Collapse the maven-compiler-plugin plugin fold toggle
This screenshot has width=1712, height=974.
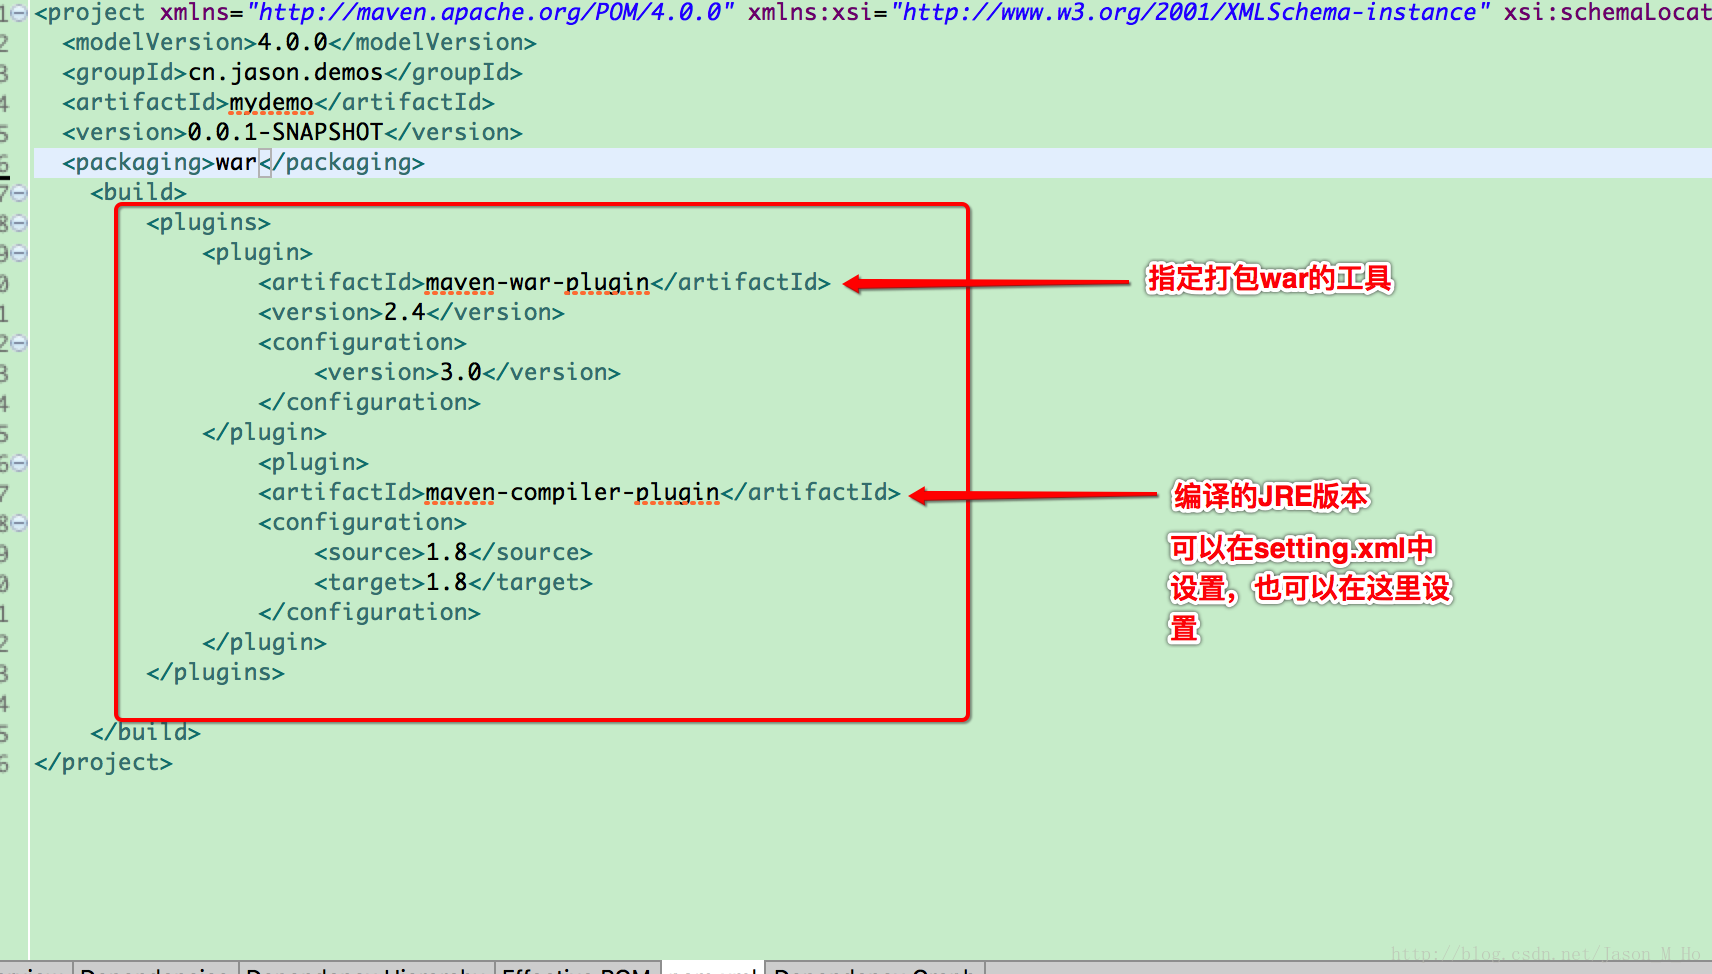[19, 463]
